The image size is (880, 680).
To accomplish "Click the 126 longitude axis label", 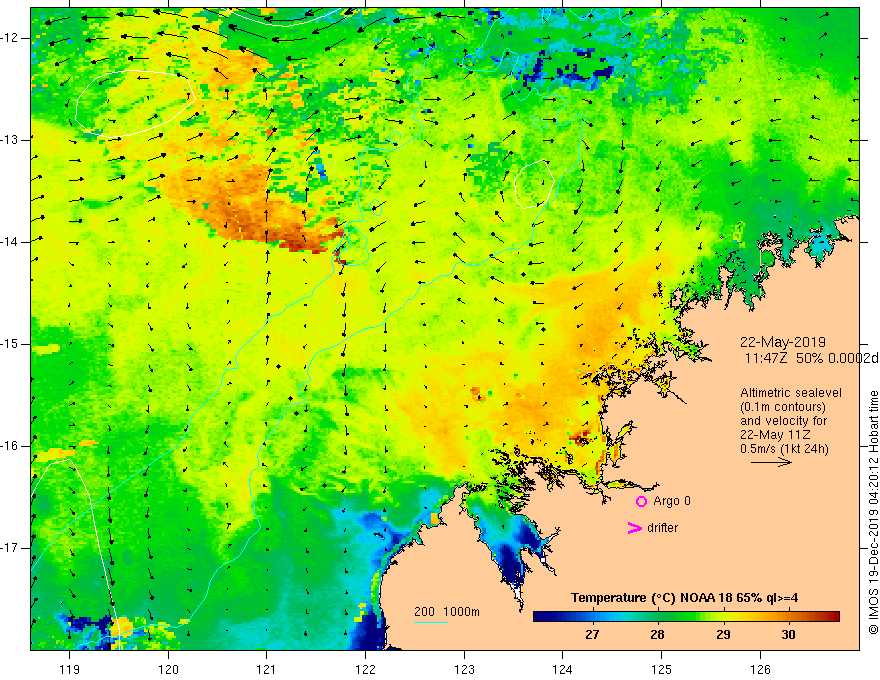I will pos(760,669).
